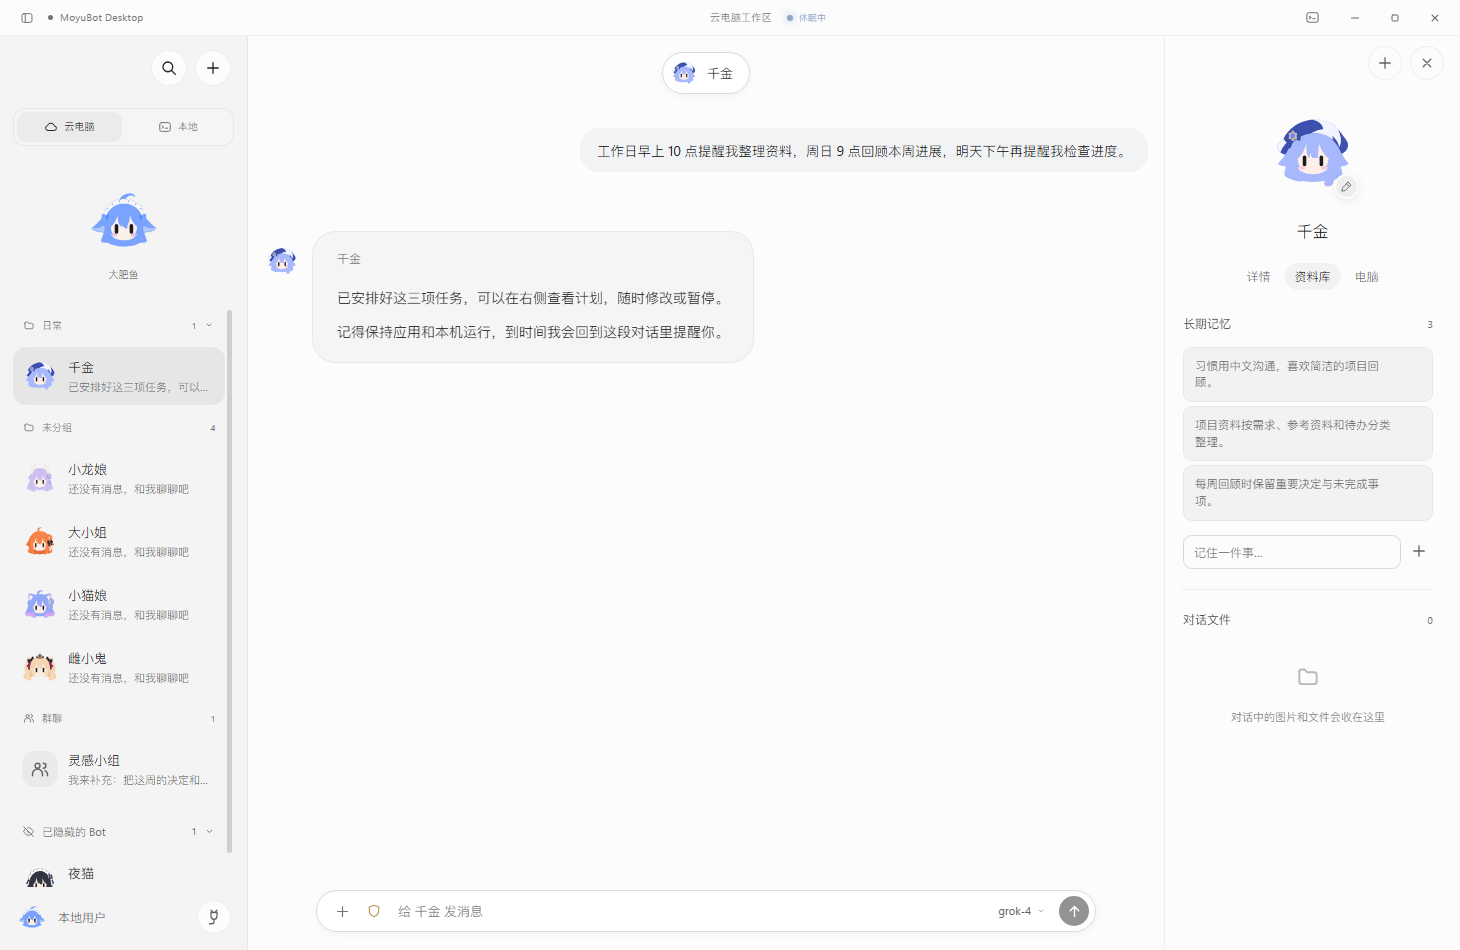
Task: Open the terminal panel icon in the title bar
Action: [x=1313, y=18]
